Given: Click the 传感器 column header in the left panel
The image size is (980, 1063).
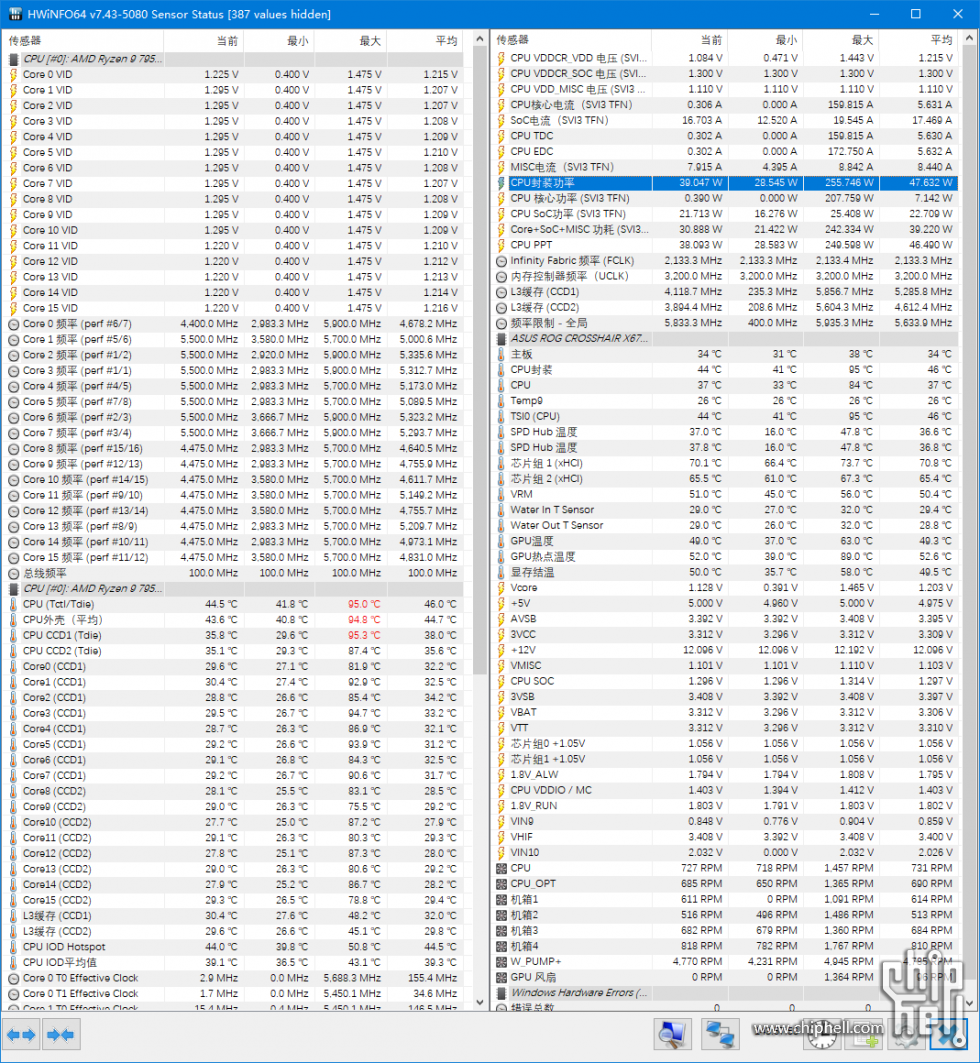Looking at the screenshot, I should pyautogui.click(x=84, y=41).
